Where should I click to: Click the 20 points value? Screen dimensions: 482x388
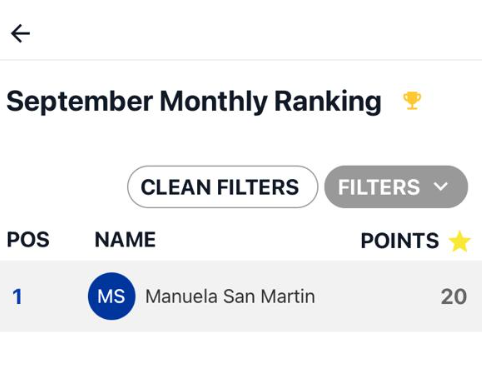pyautogui.click(x=454, y=297)
